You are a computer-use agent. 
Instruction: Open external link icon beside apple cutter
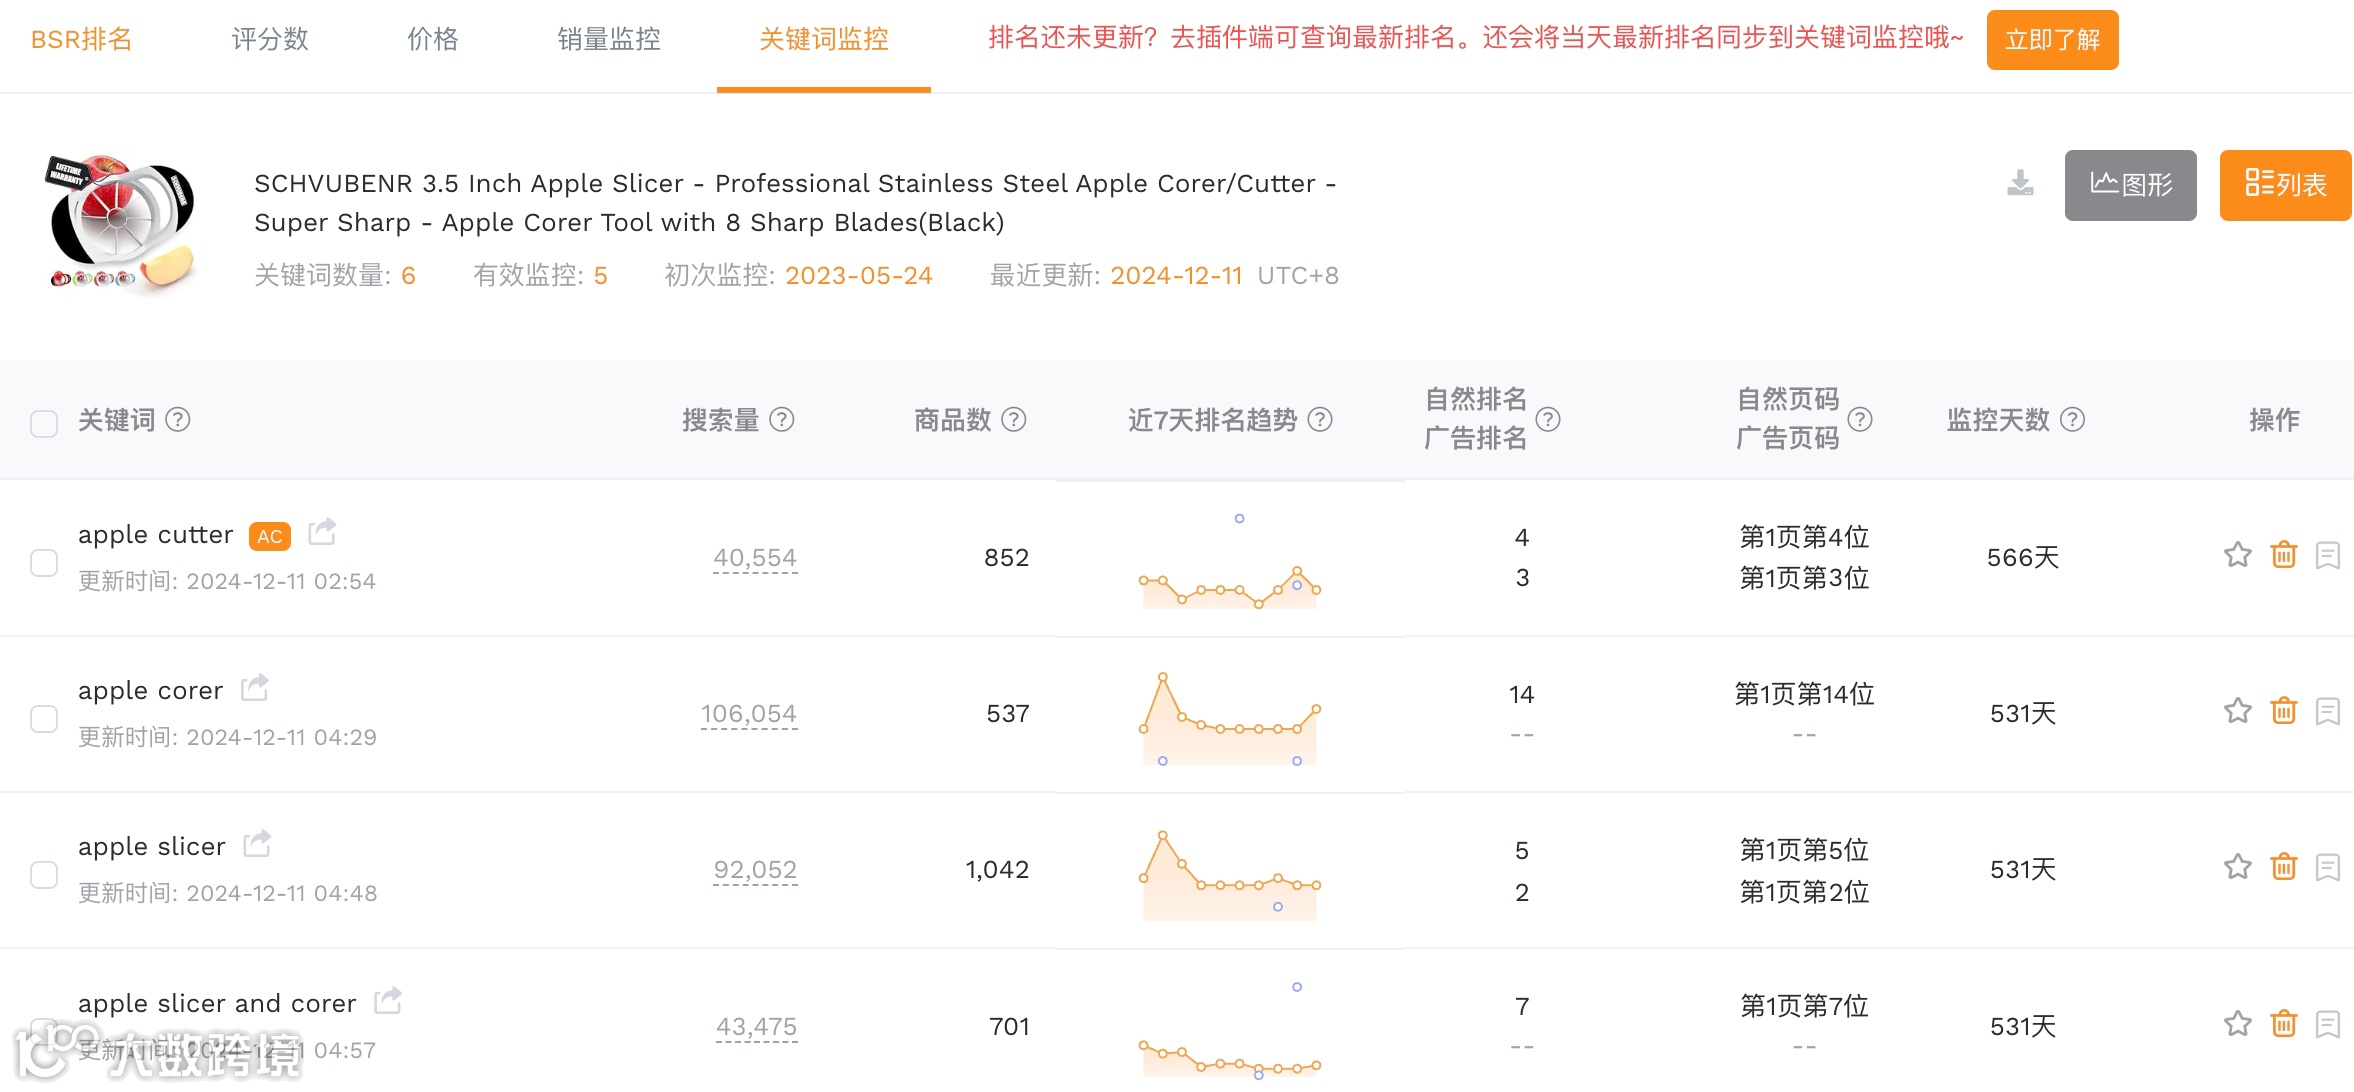(321, 532)
